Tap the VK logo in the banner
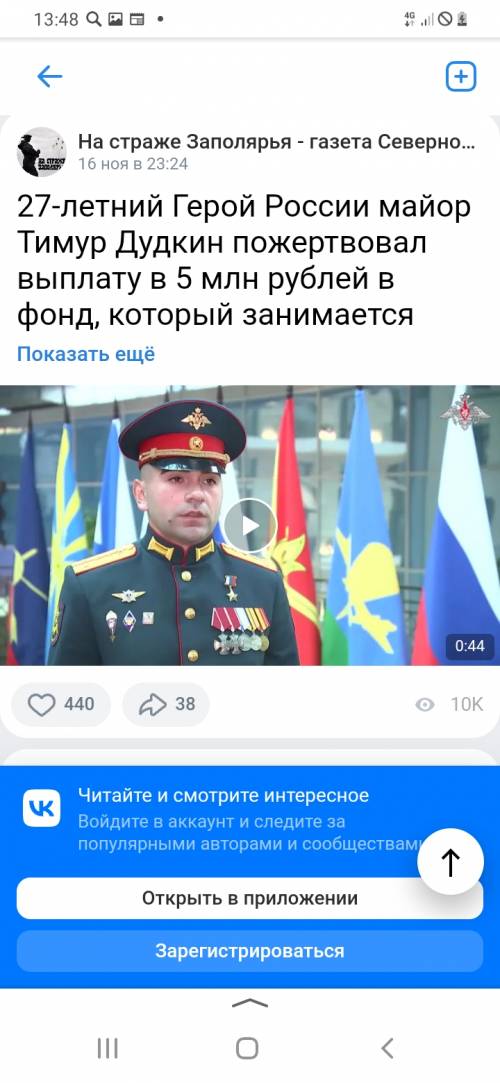Screen dimensions: 500x1083 [x=41, y=808]
